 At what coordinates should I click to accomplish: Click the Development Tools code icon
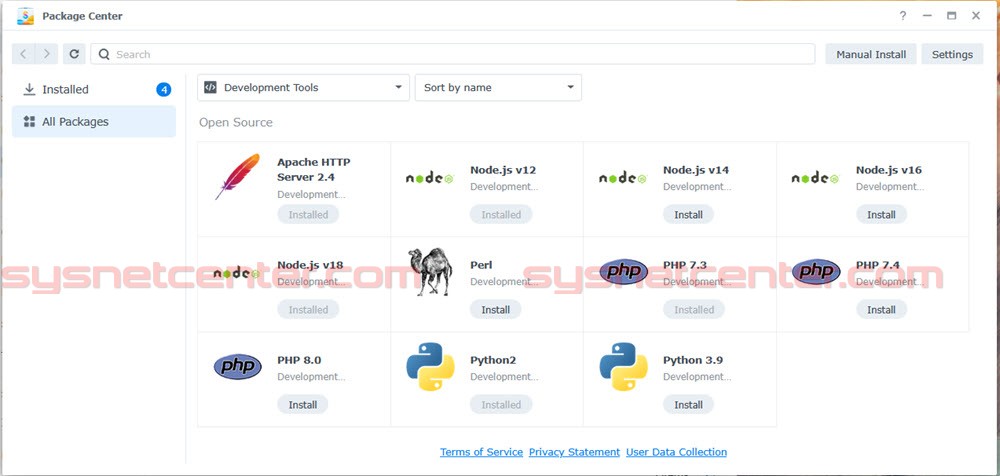(x=210, y=87)
